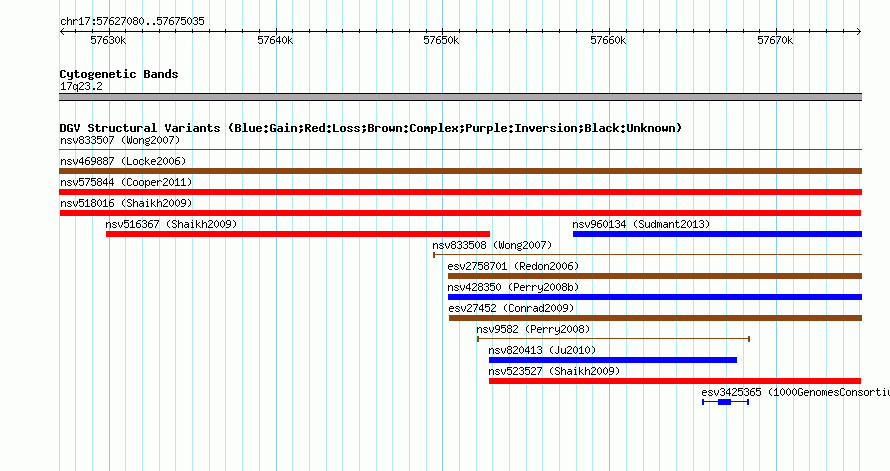Click the chr17:57627080..57675035 coordinate label
Image resolution: width=890 pixels, height=471 pixels.
click(132, 21)
